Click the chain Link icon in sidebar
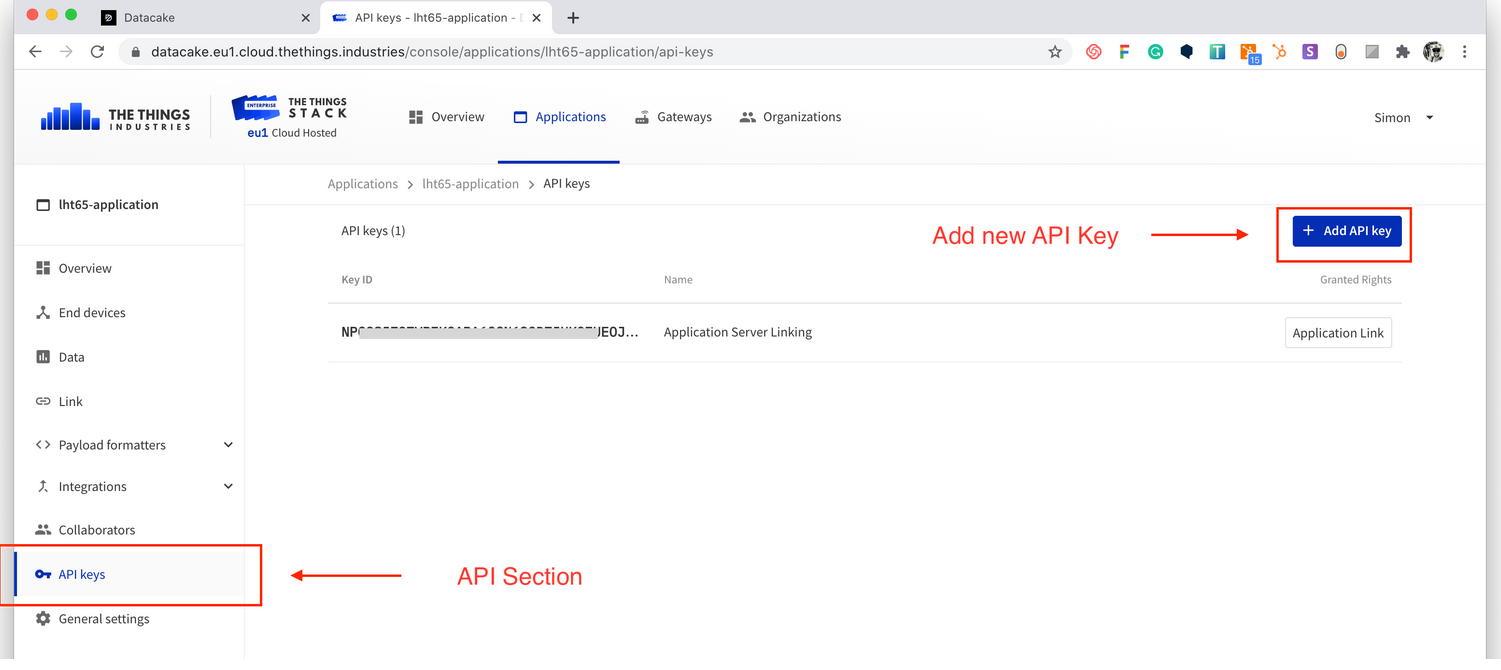 [43, 401]
